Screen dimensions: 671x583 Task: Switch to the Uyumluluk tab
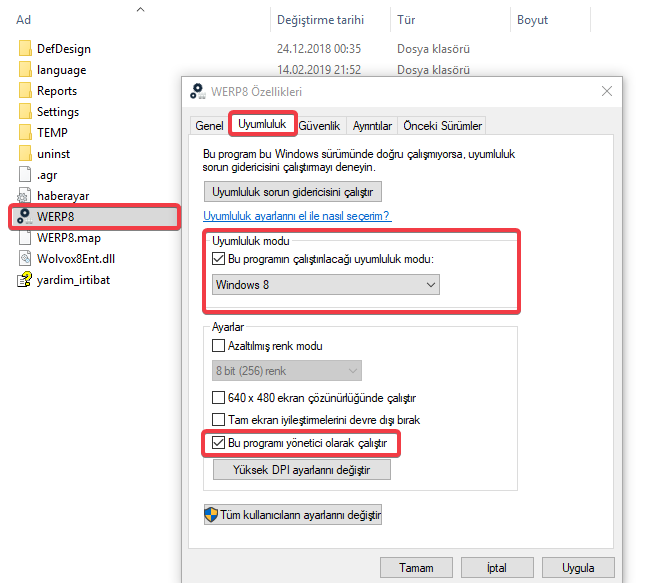point(262,124)
